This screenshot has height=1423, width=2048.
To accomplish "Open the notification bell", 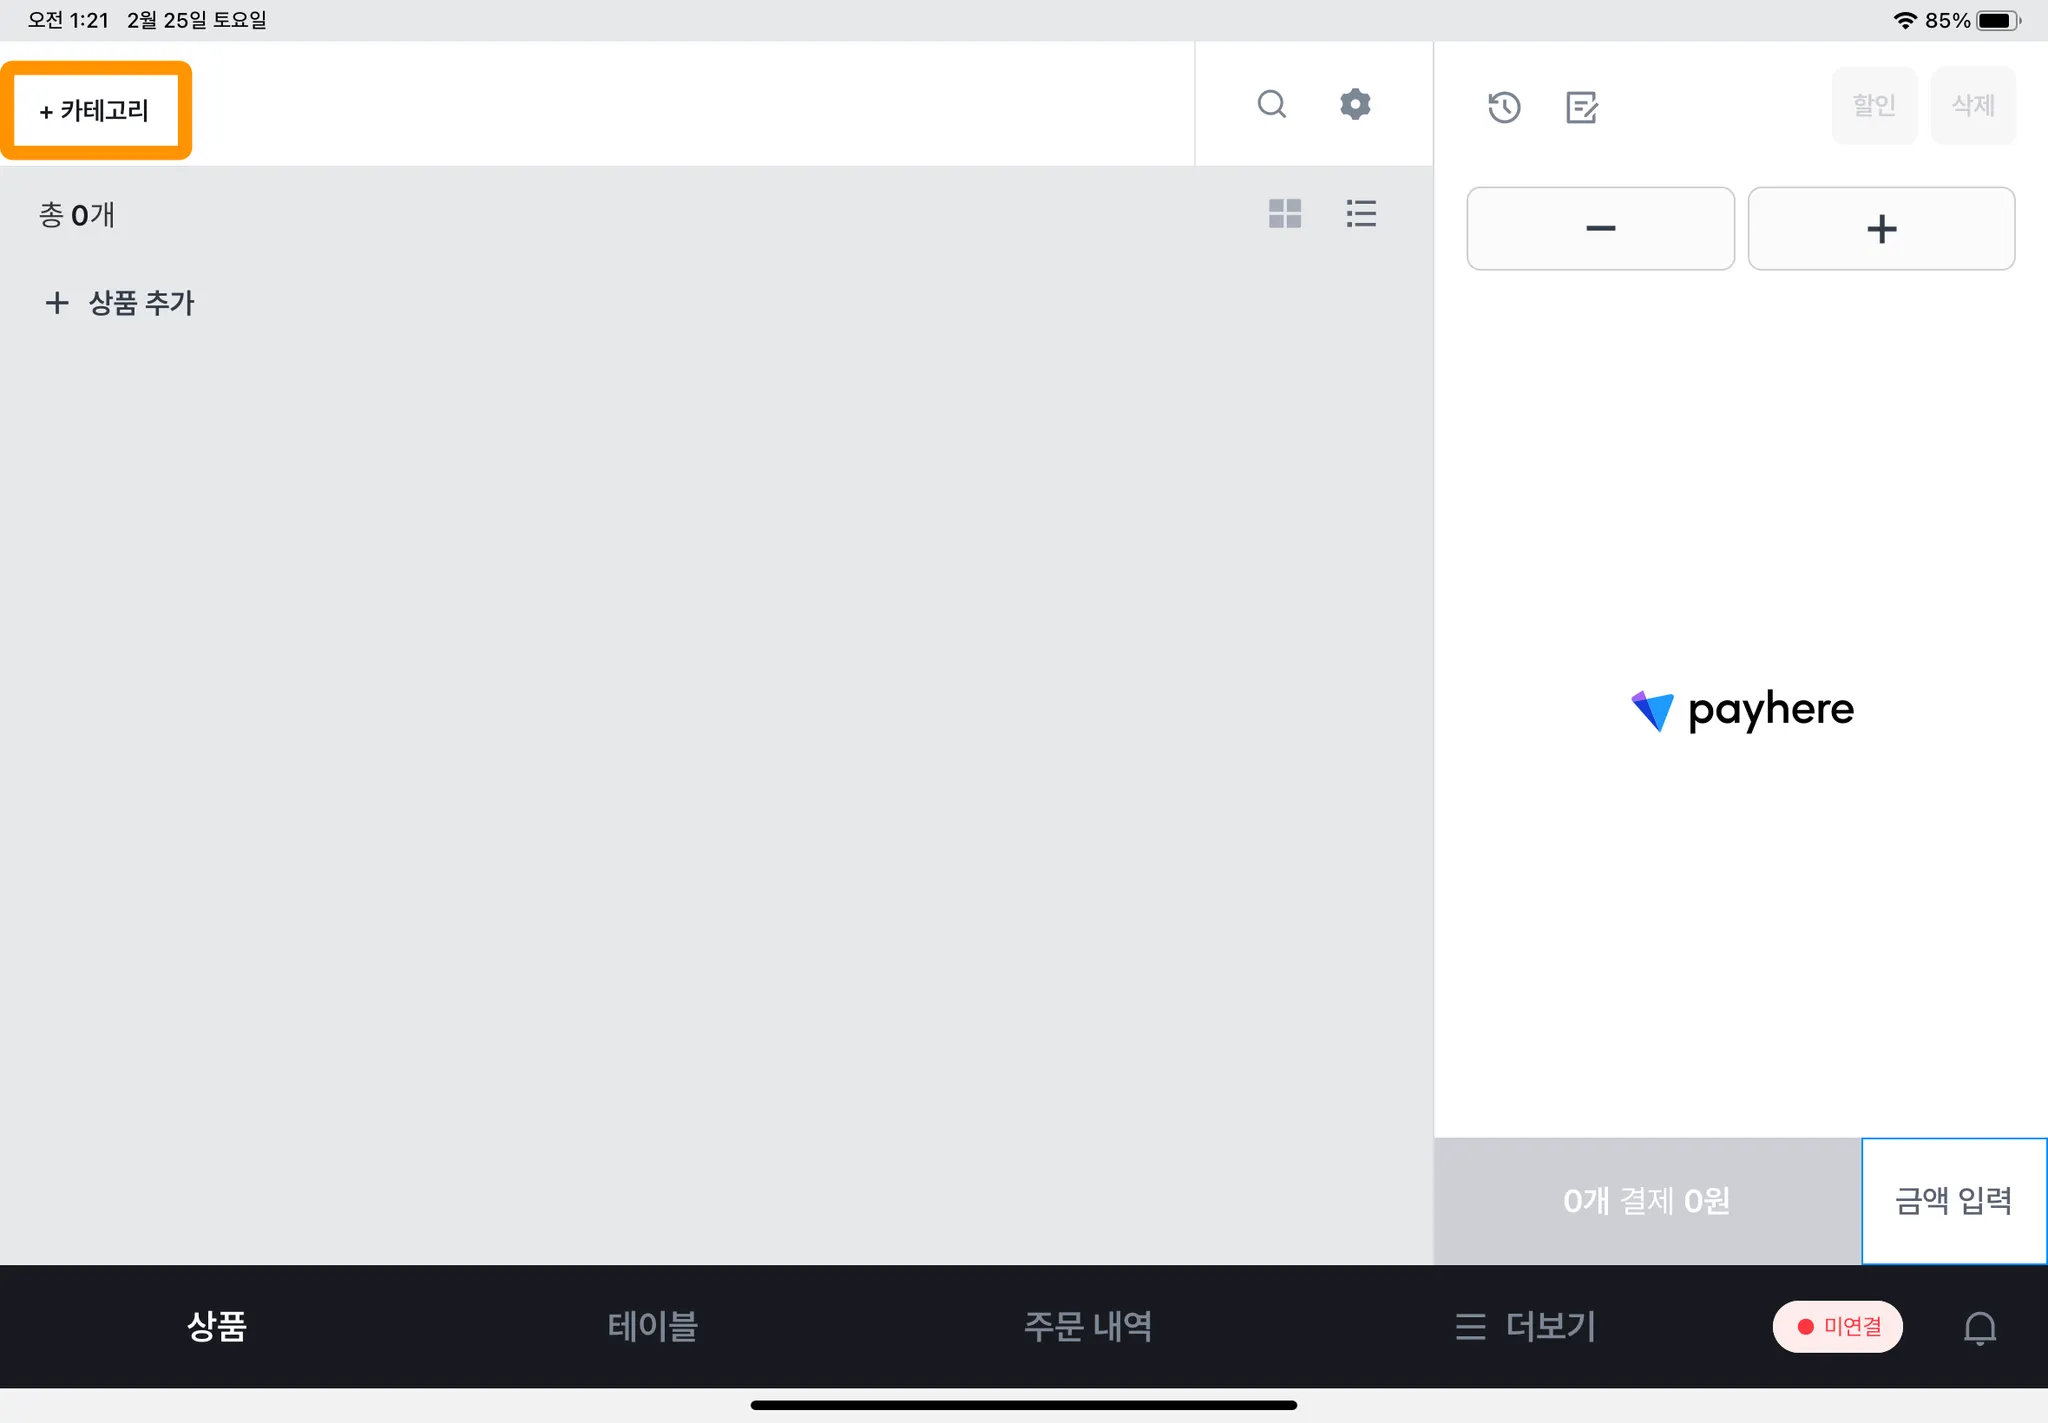I will tap(1979, 1327).
